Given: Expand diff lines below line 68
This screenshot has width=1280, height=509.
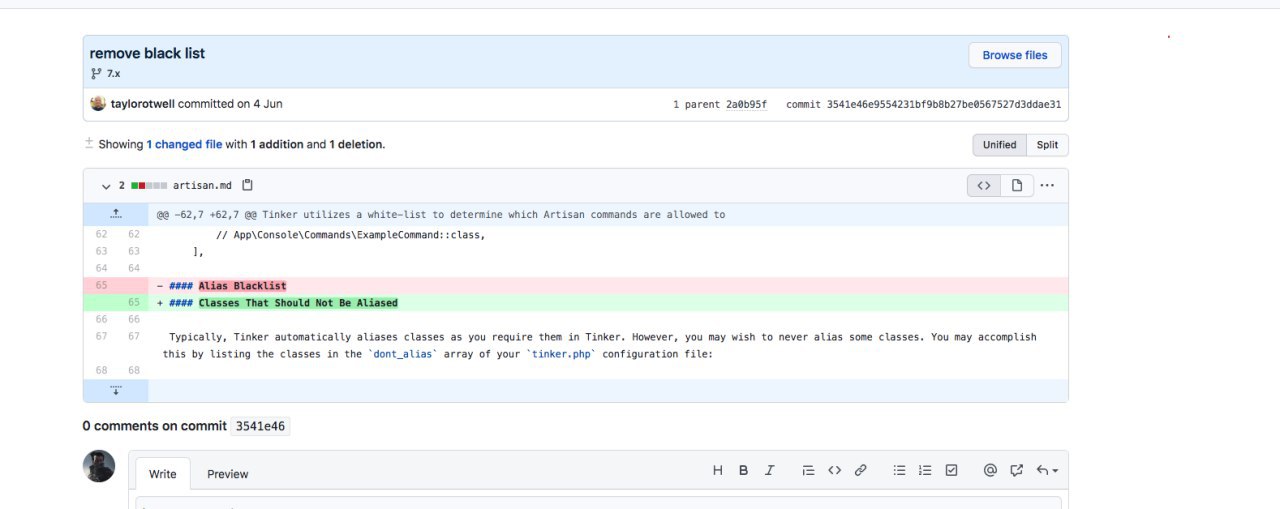Looking at the screenshot, I should 116,390.
